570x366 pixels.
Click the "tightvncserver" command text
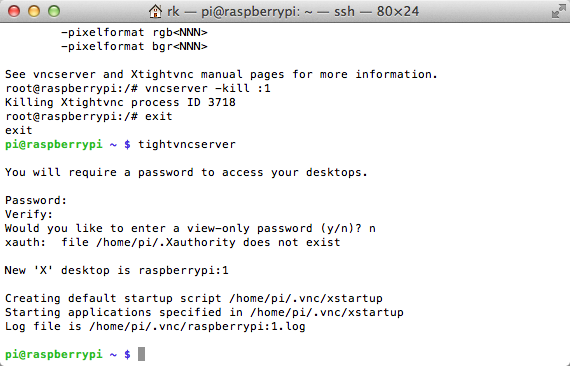click(187, 144)
